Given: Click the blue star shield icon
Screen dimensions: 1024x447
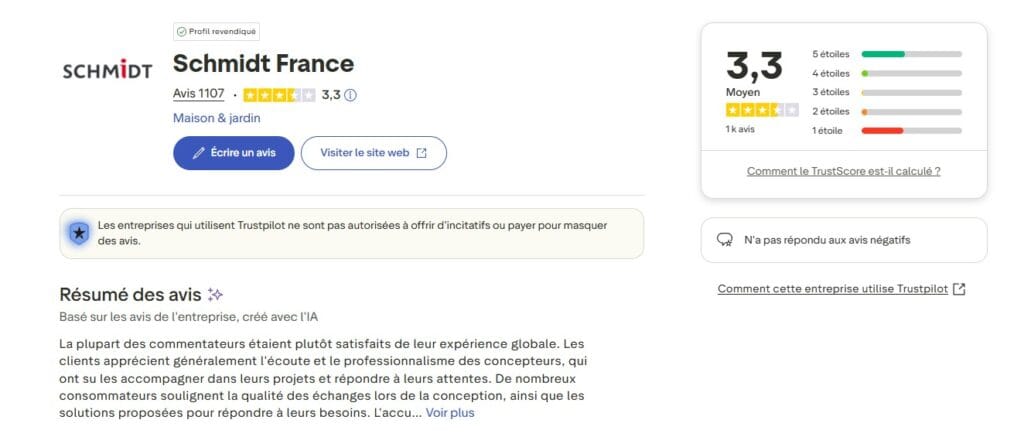Looking at the screenshot, I should click(x=78, y=233).
